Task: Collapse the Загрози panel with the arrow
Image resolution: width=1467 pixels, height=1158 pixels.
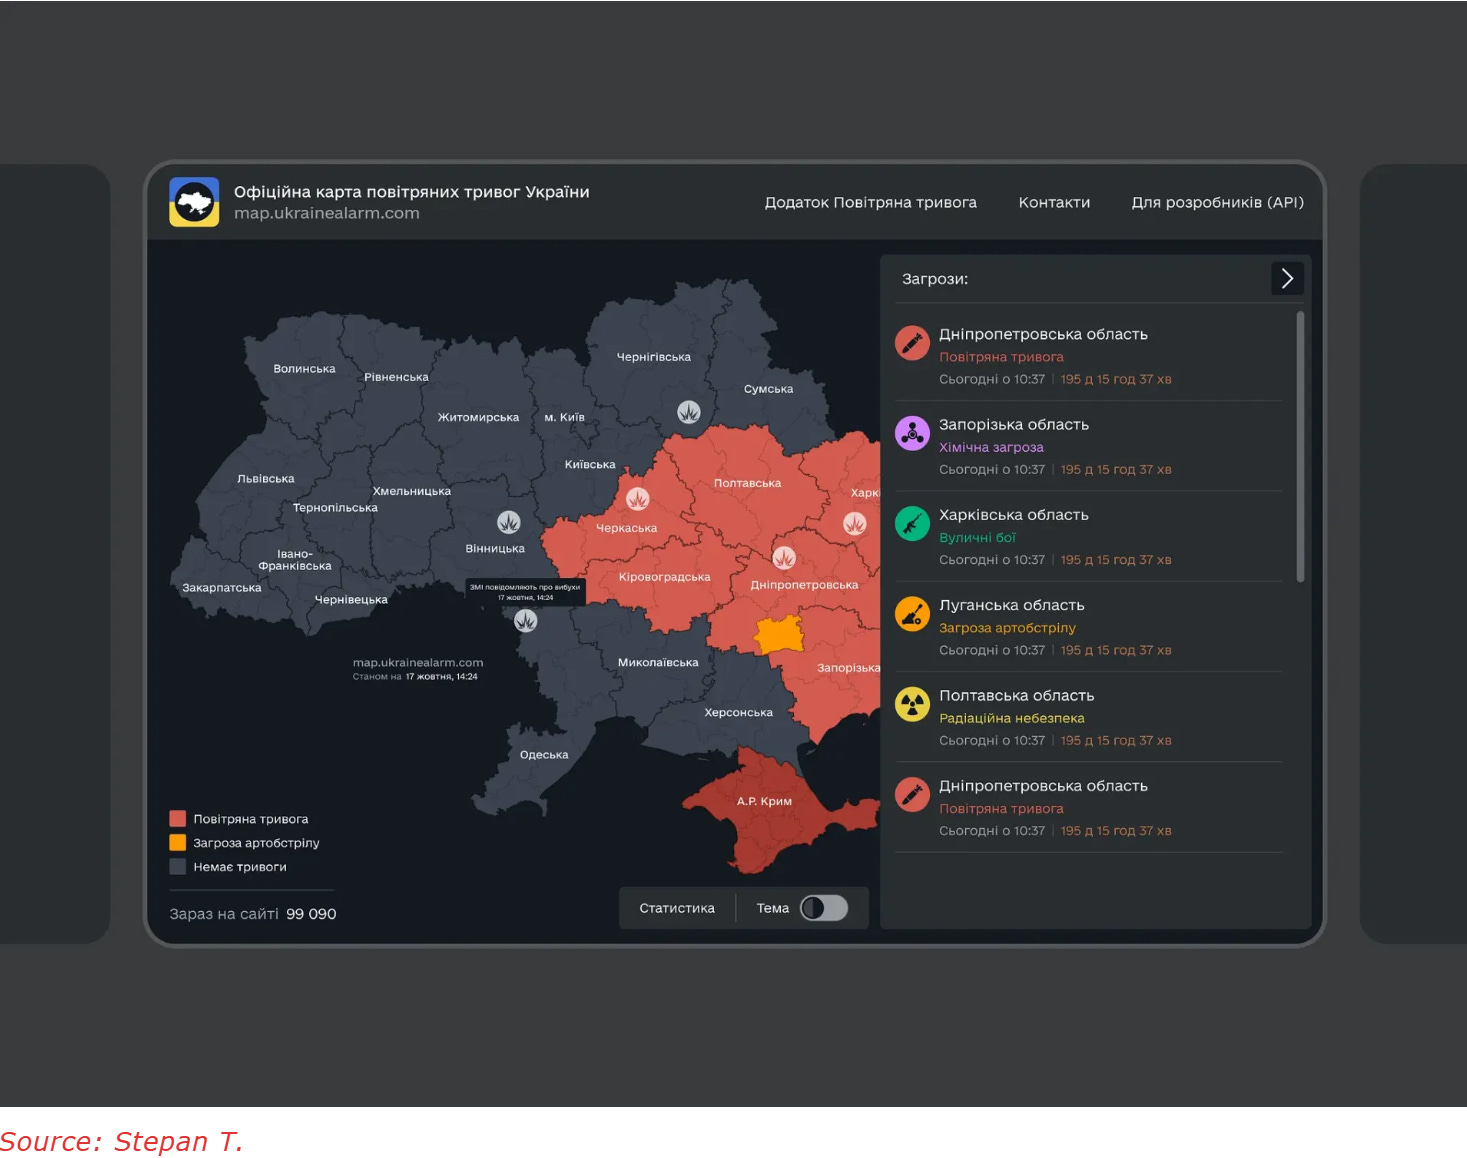Action: coord(1287,278)
